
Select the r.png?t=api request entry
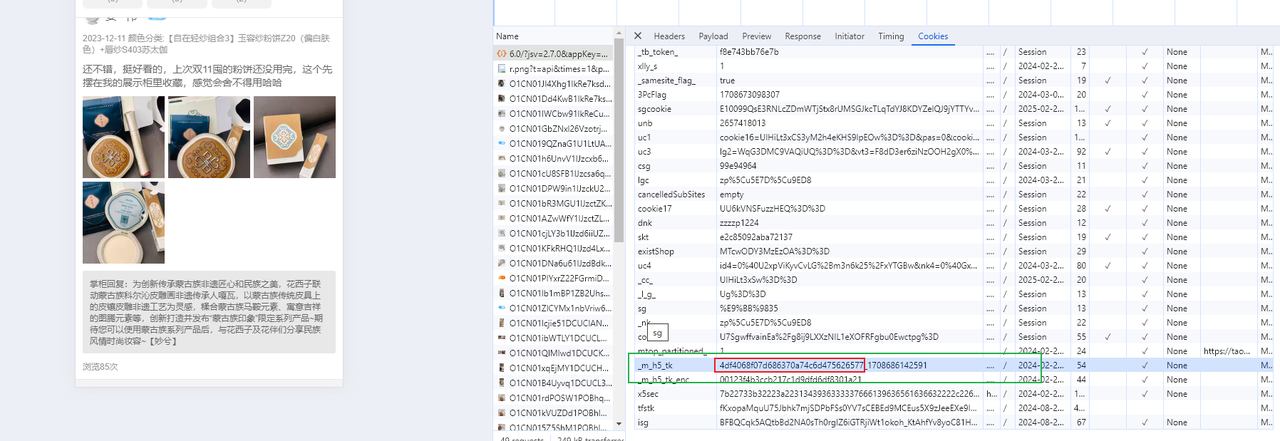[558, 69]
